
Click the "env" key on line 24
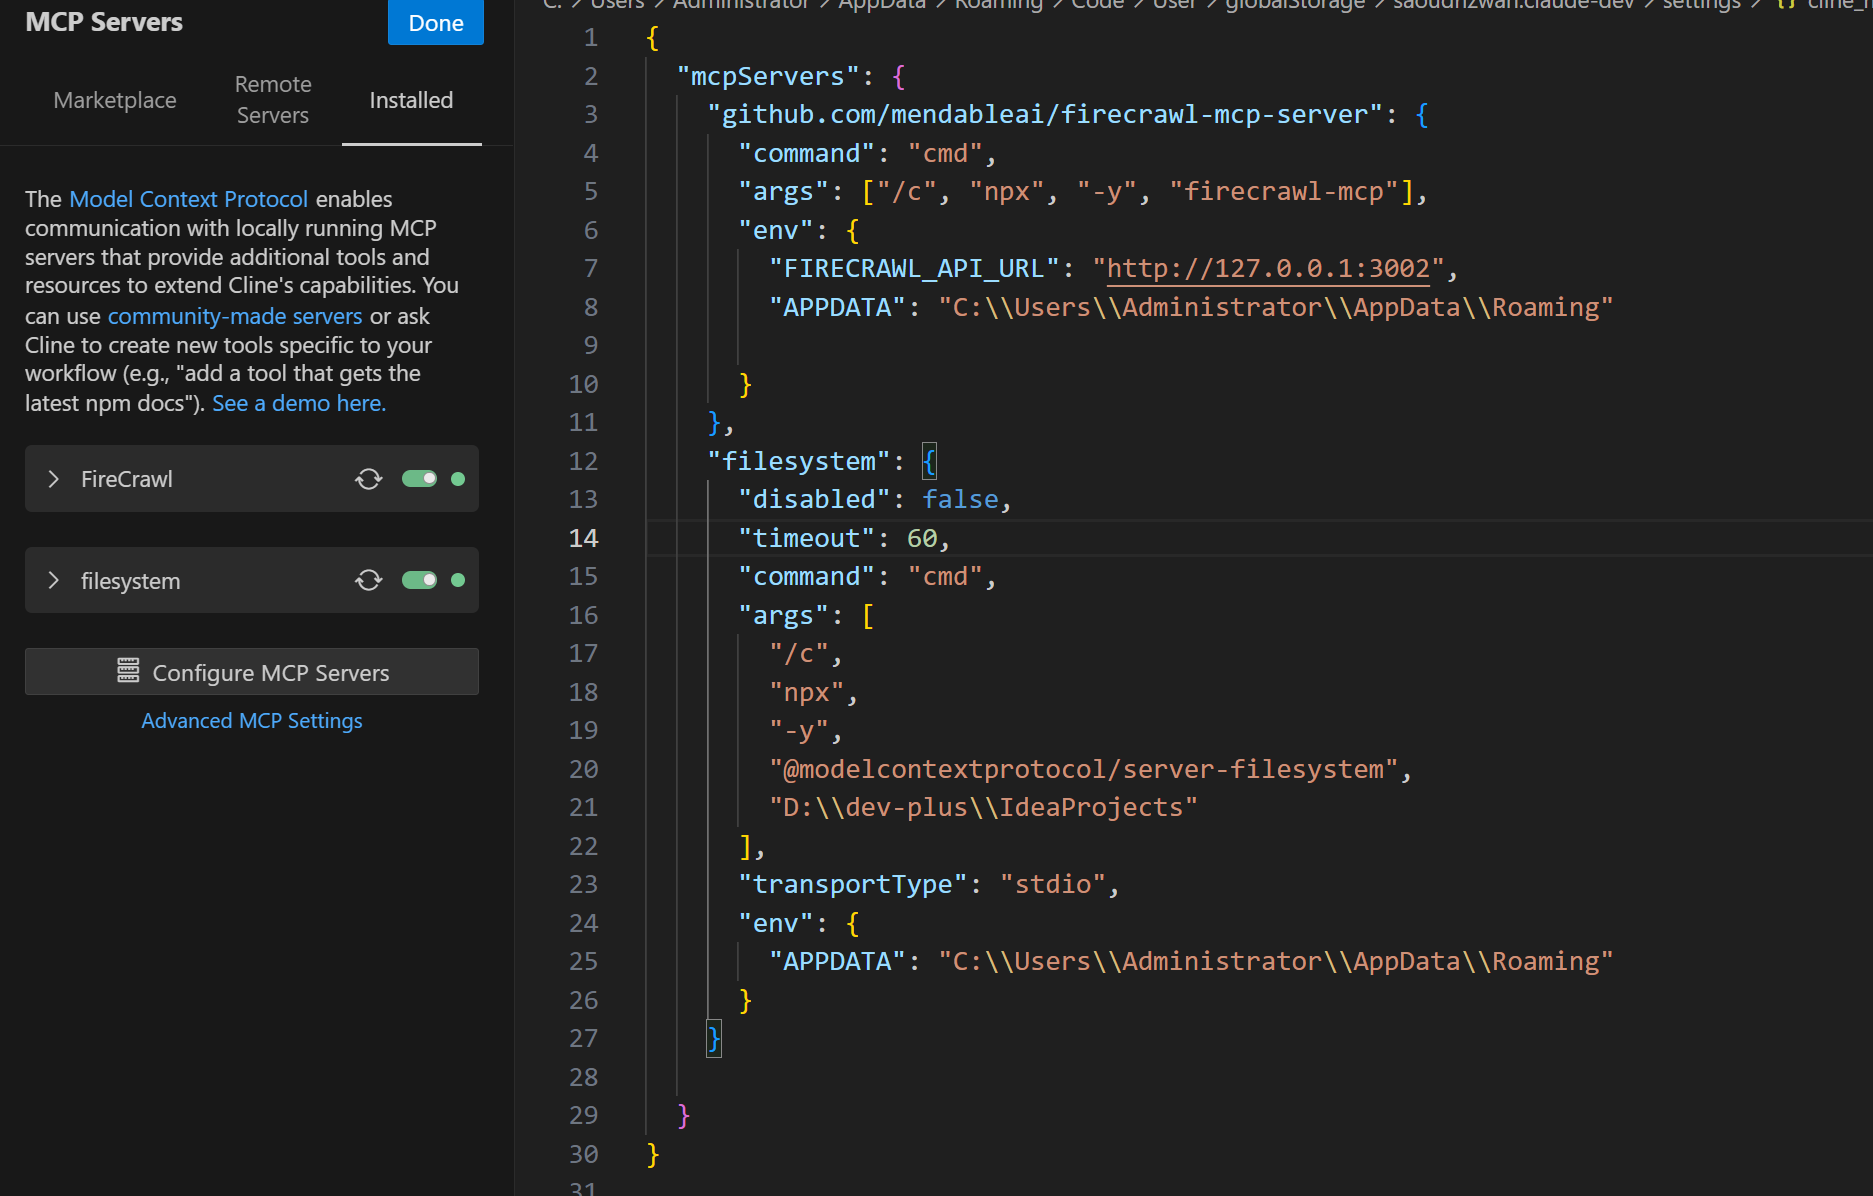pos(776,923)
